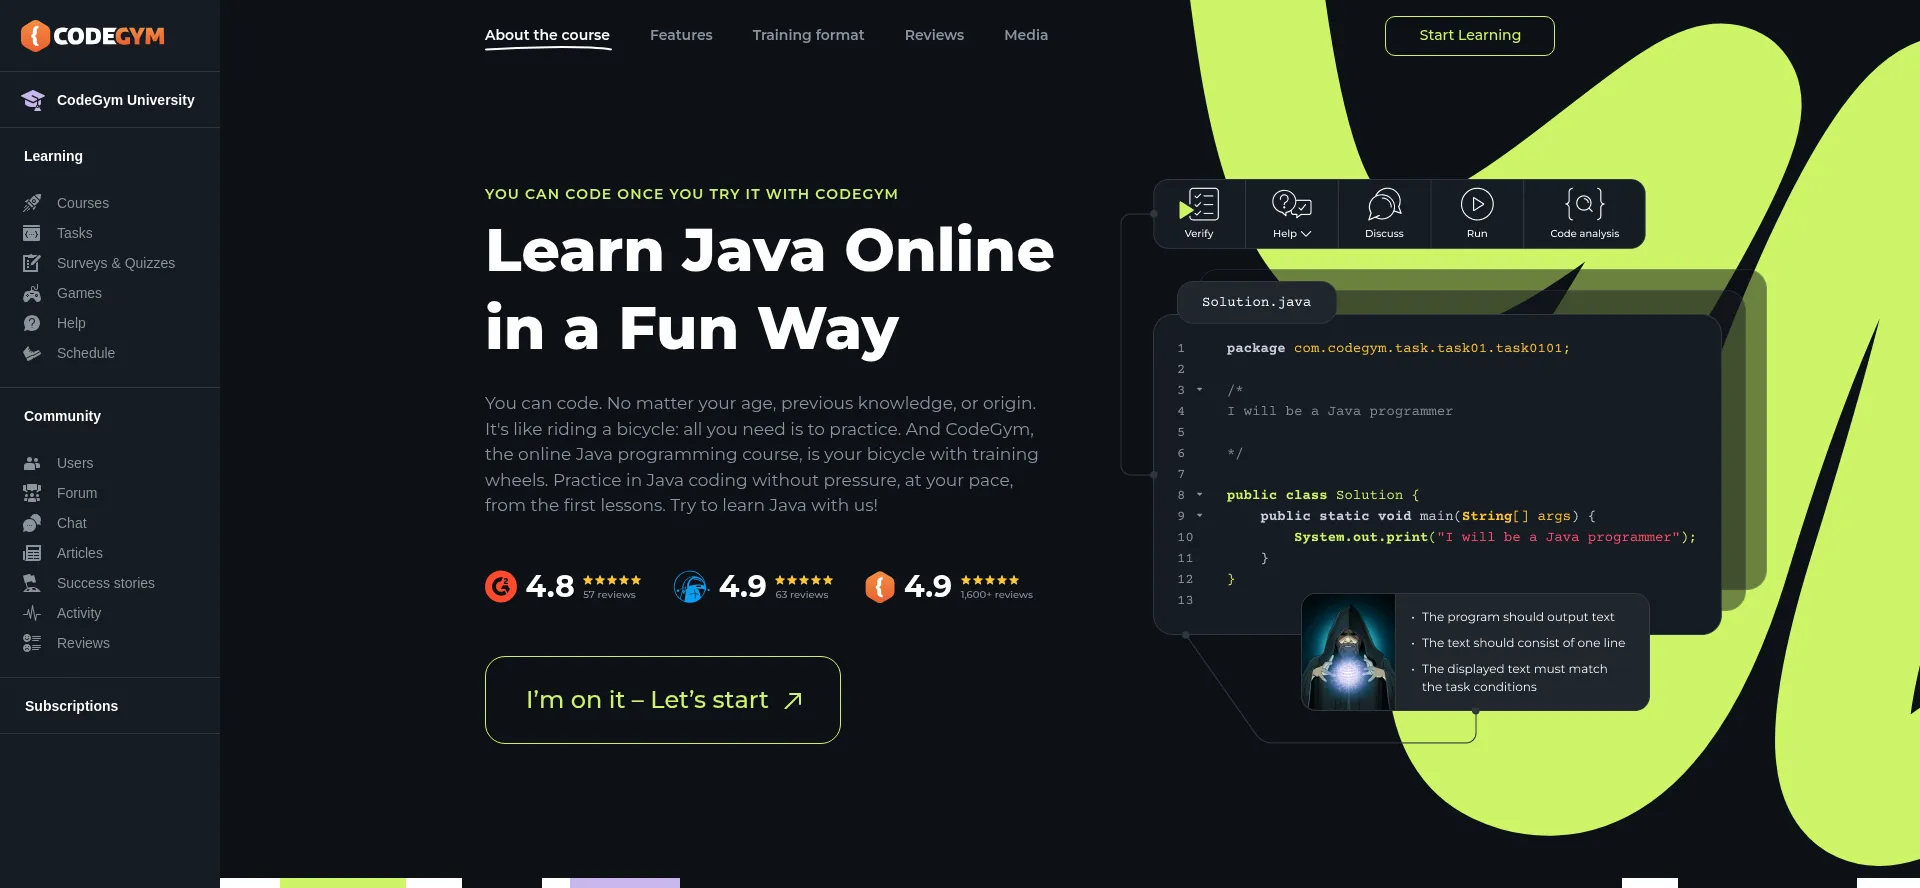
Task: Click the Articles list icon
Action: coord(32,553)
